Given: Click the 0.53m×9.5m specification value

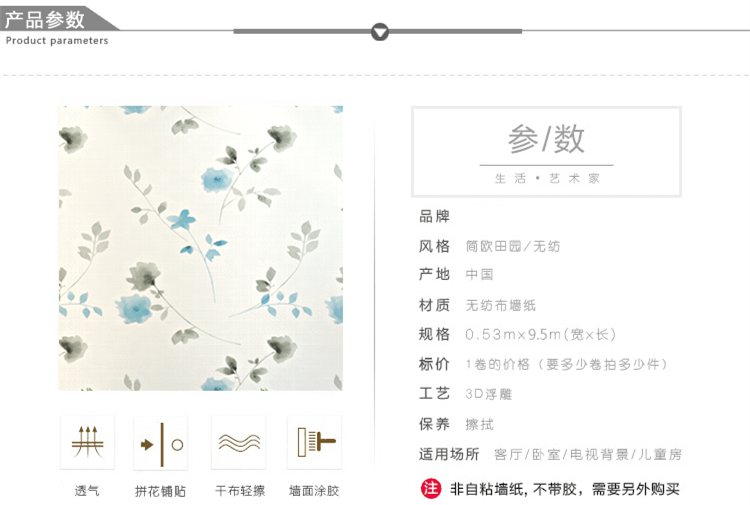Looking at the screenshot, I should [x=540, y=334].
